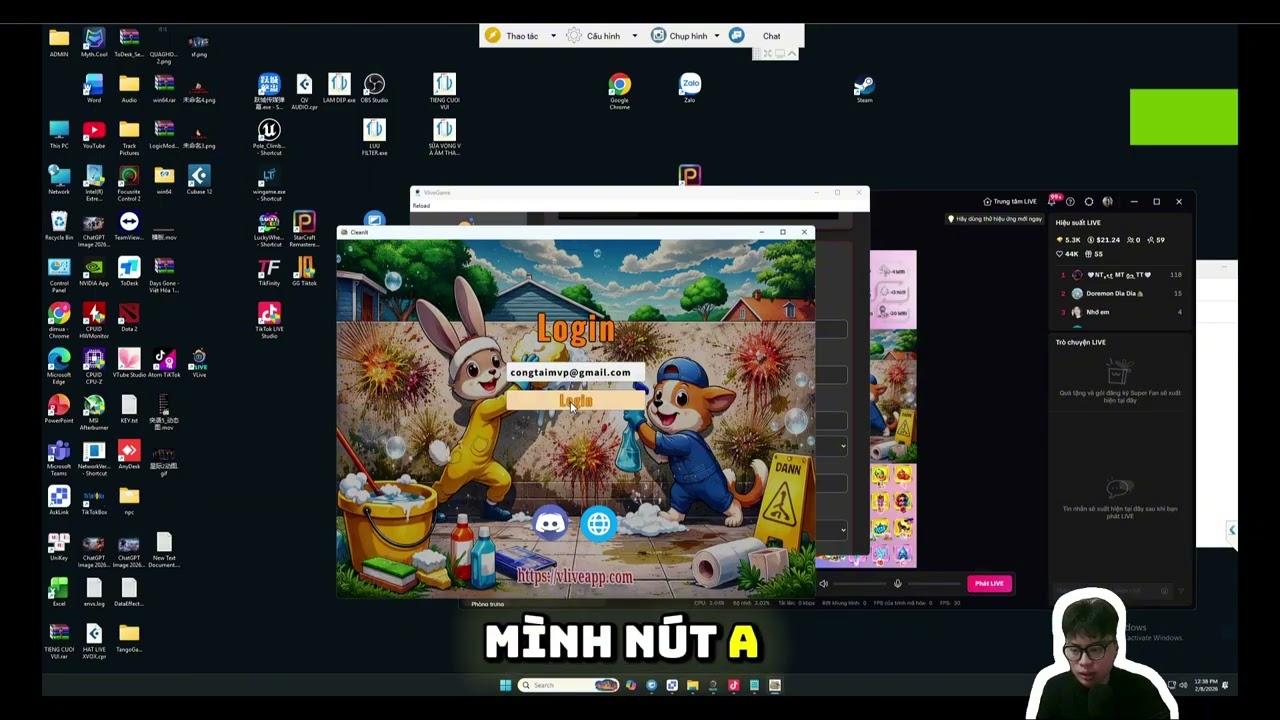Open the notifications bell with 99+ badge

[x=1052, y=202]
